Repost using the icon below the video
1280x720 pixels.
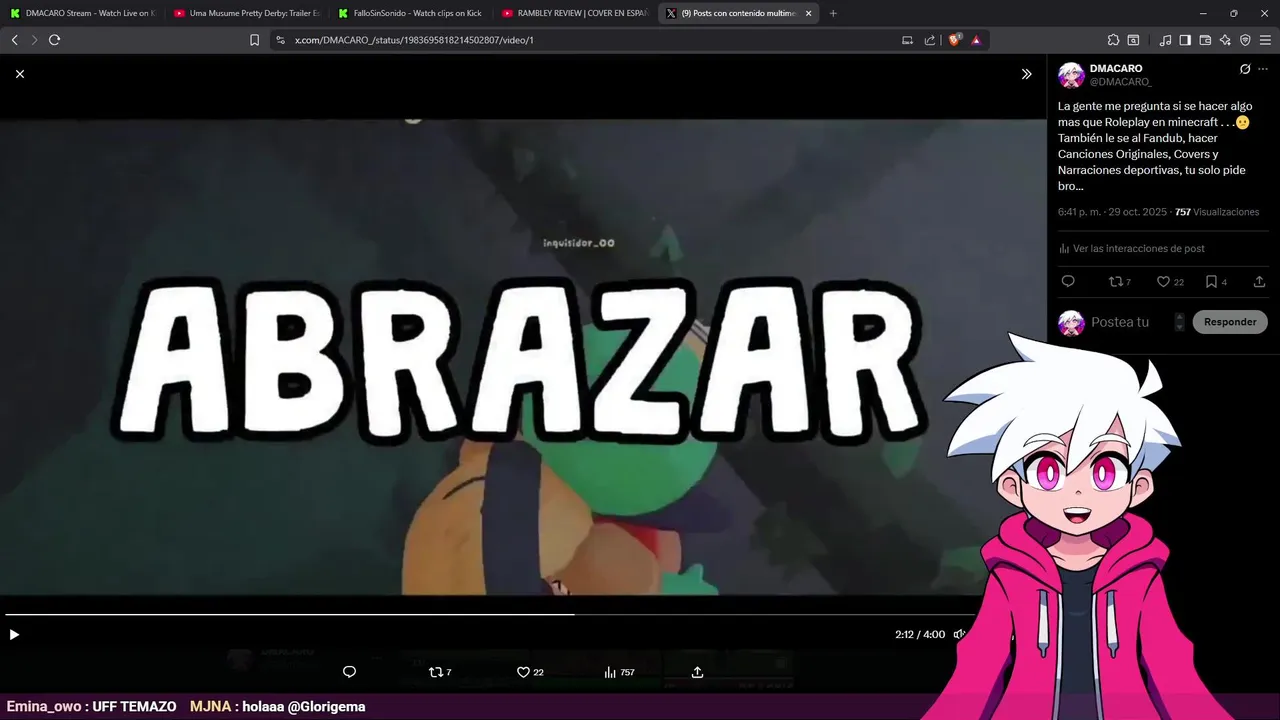[x=440, y=672]
